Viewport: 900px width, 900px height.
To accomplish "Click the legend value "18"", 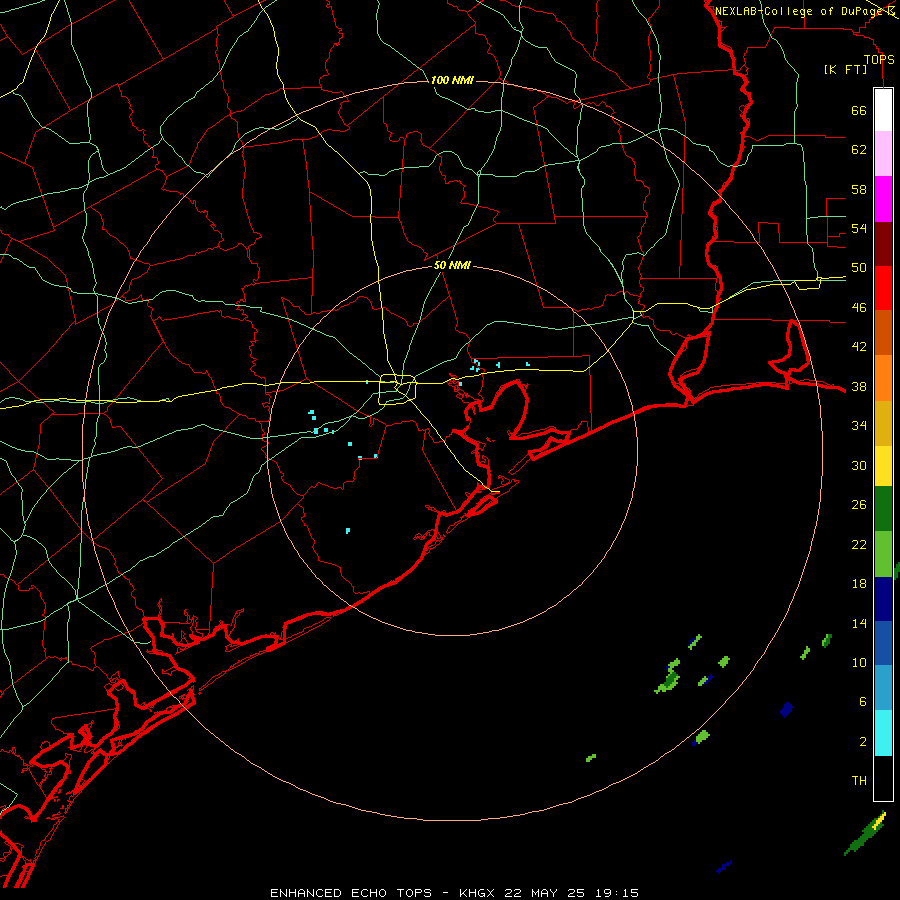I will click(x=859, y=584).
